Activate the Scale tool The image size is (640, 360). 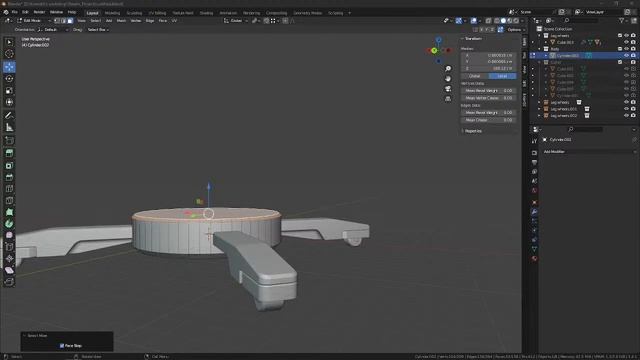9,90
